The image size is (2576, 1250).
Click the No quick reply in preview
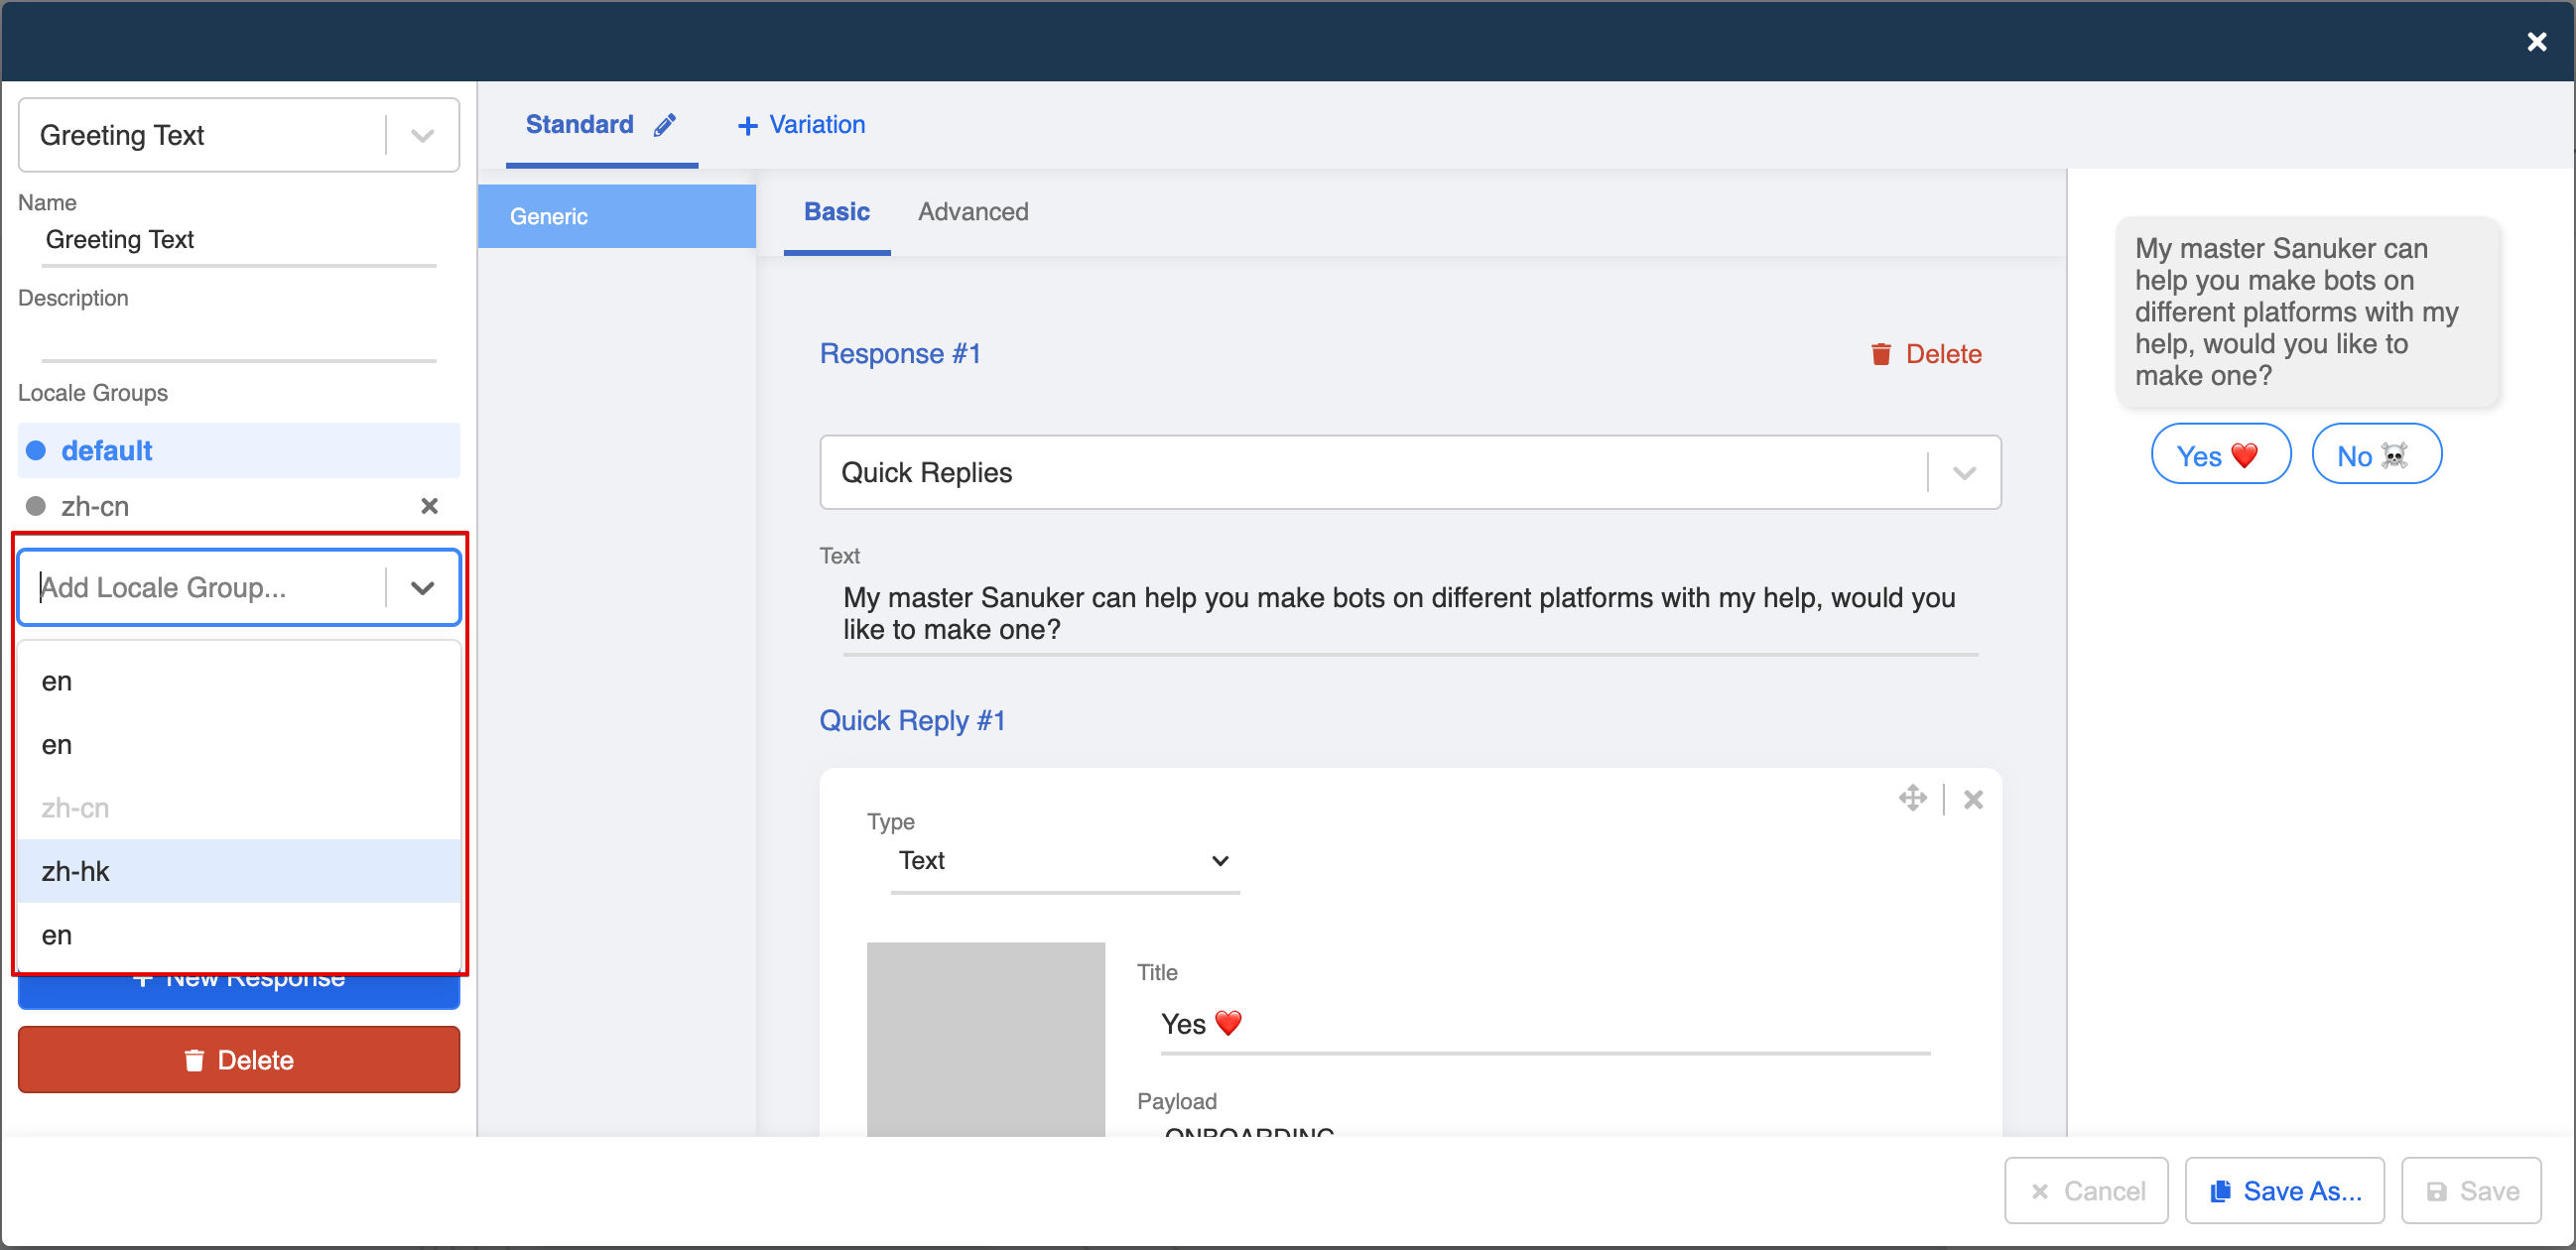tap(2376, 455)
